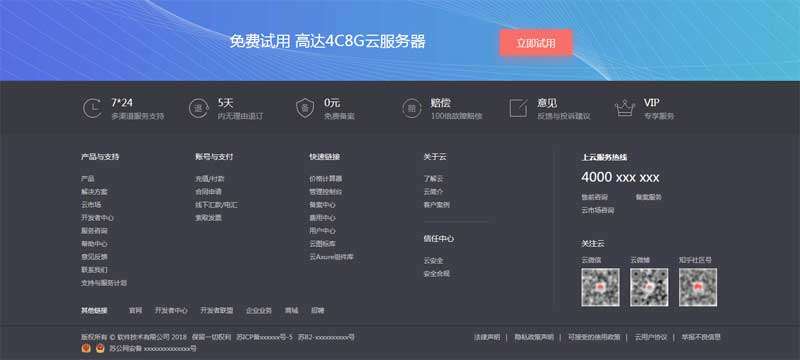This screenshot has height=360, width=800.
Task: Open the 费用中心 link
Action: coord(322,218)
